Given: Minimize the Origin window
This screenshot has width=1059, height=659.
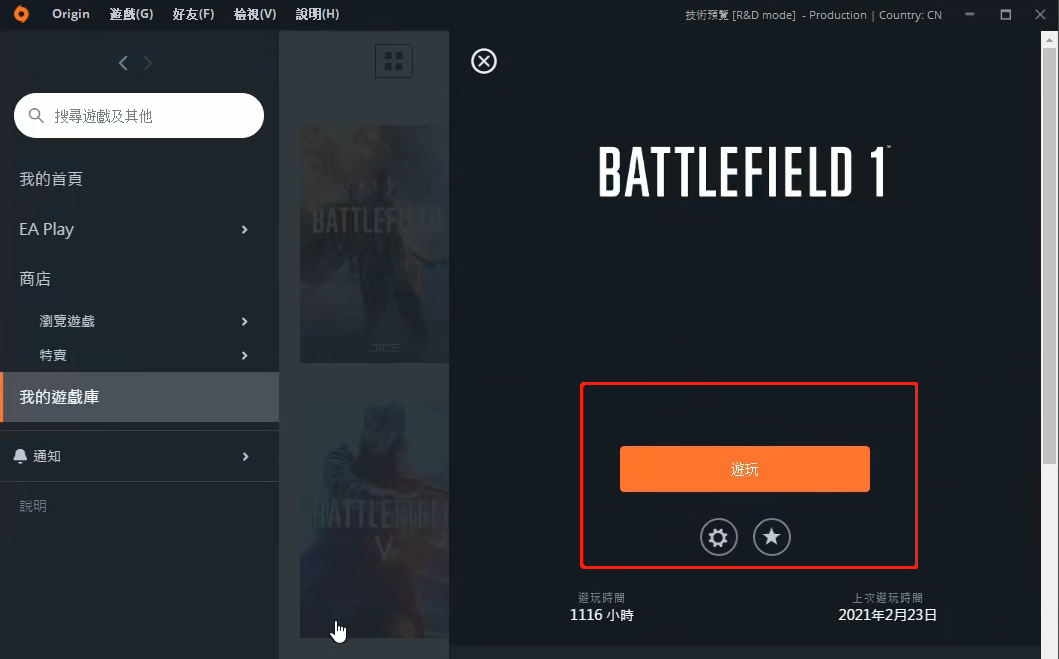Looking at the screenshot, I should pyautogui.click(x=970, y=14).
